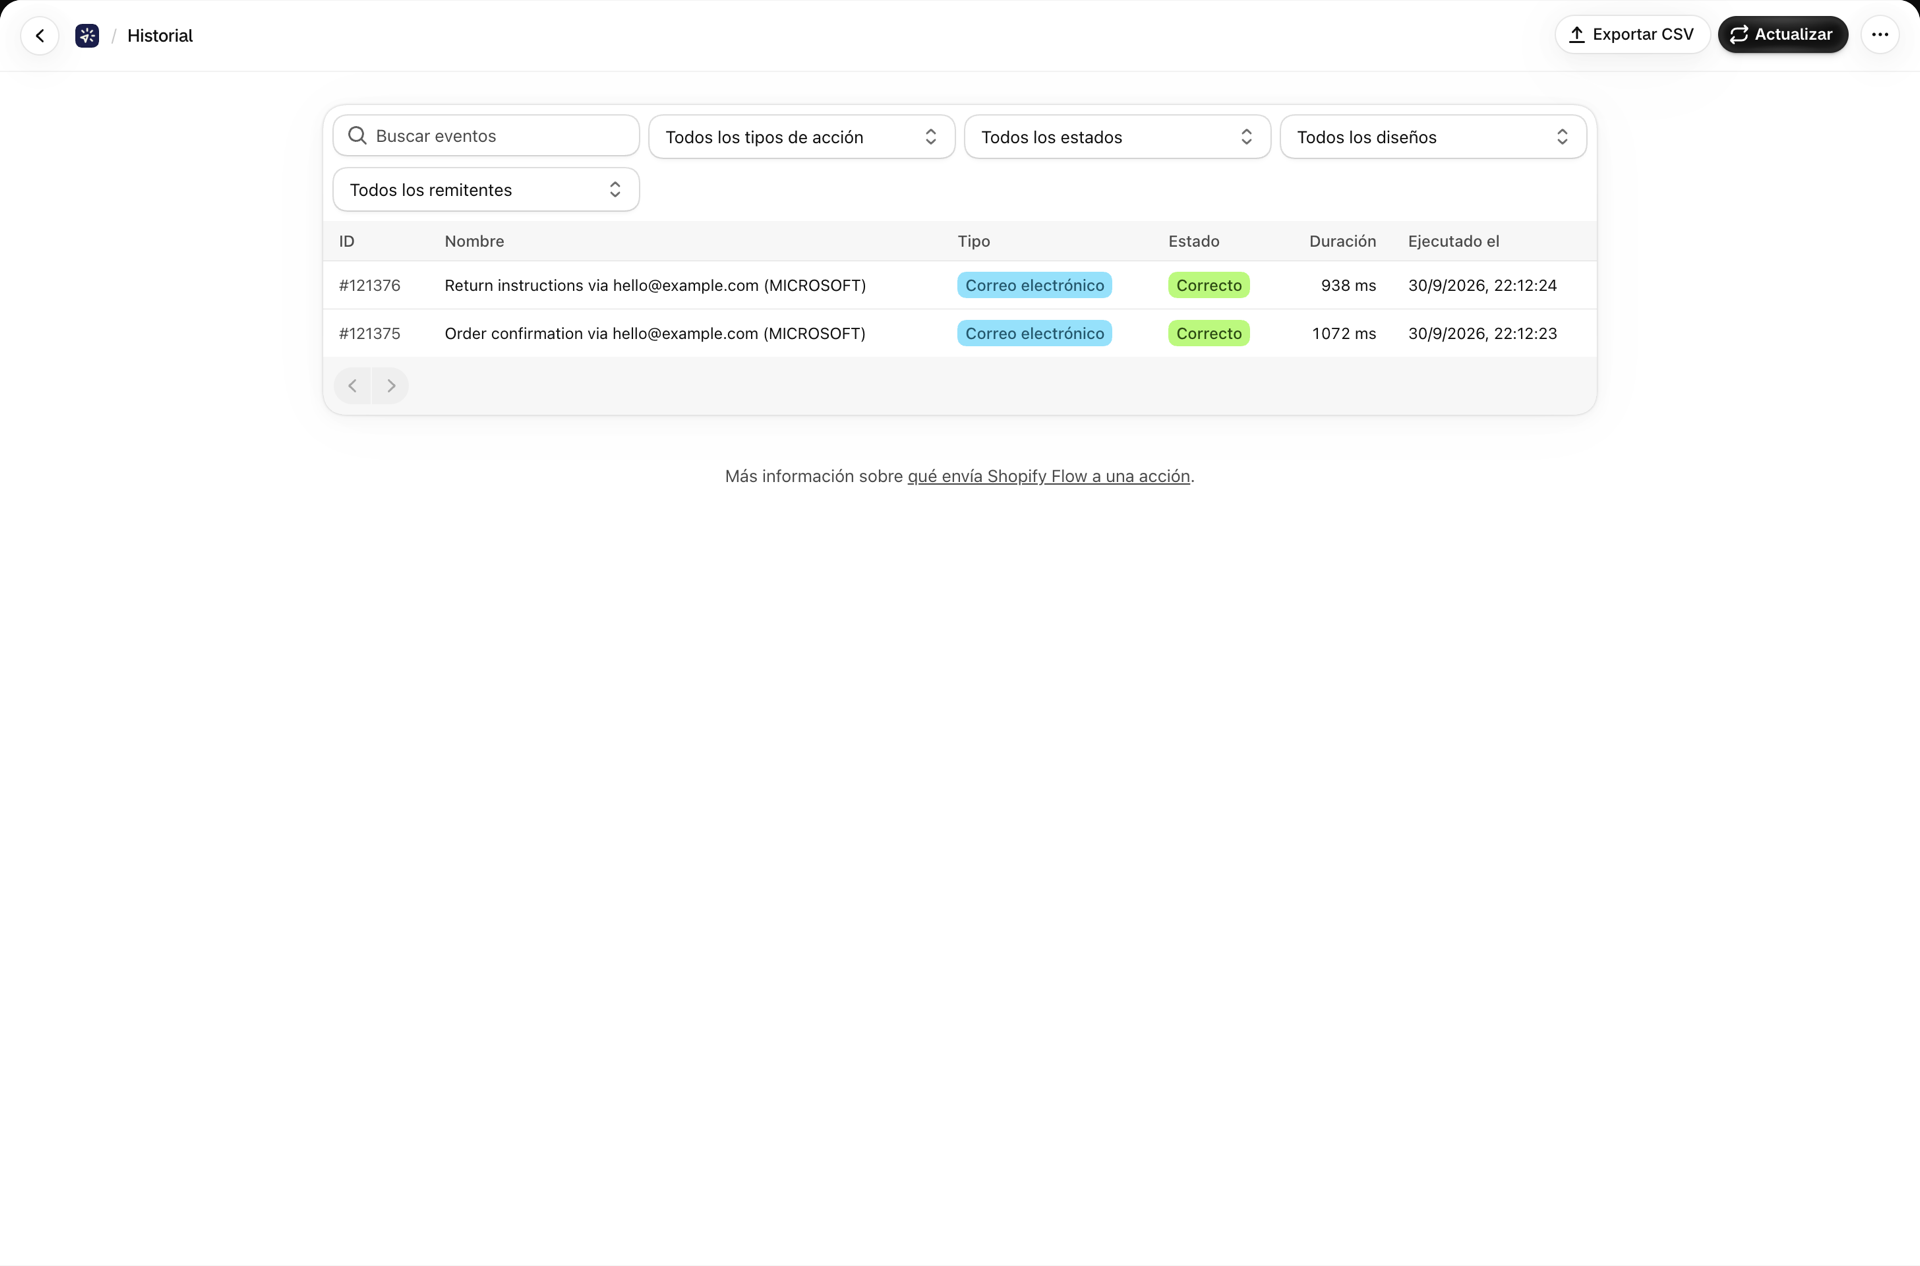Click the Historial breadcrumb title

click(160, 36)
